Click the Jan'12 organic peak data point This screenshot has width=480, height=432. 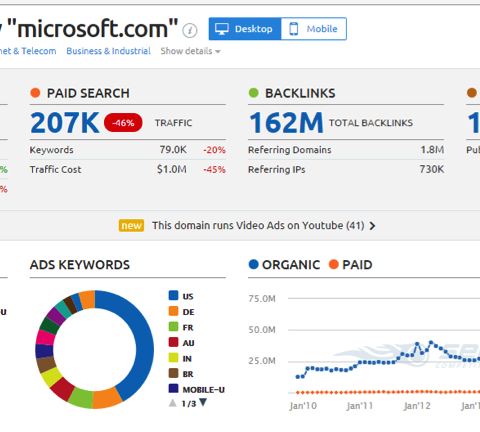coord(417,344)
